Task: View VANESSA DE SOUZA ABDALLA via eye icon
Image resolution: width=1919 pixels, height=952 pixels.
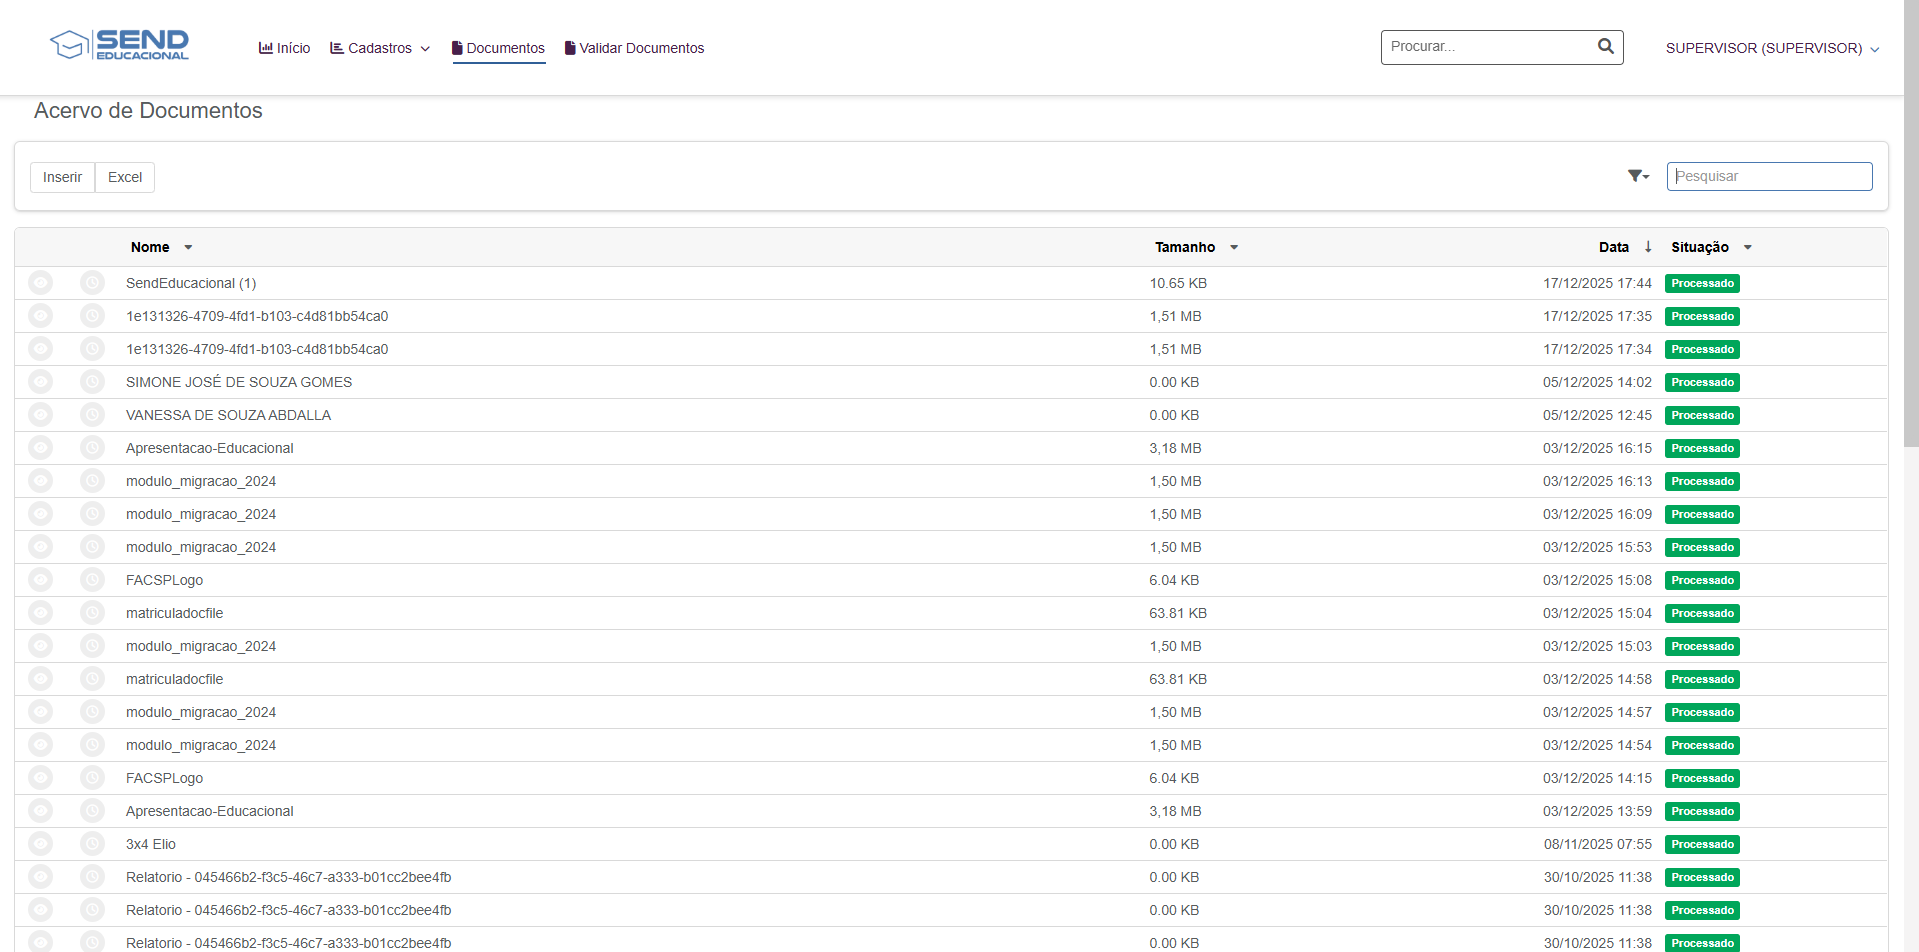Action: coord(40,415)
